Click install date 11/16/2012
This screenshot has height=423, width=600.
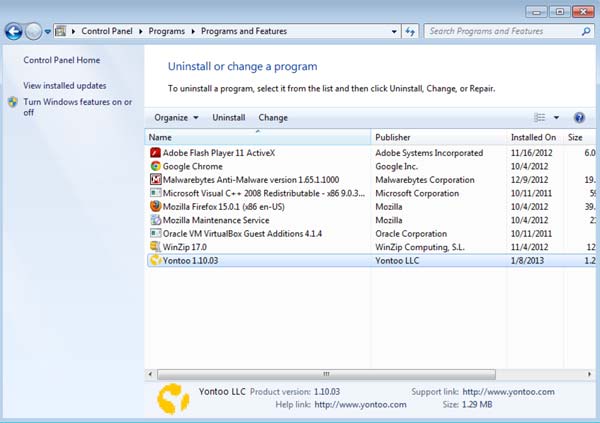click(x=532, y=153)
